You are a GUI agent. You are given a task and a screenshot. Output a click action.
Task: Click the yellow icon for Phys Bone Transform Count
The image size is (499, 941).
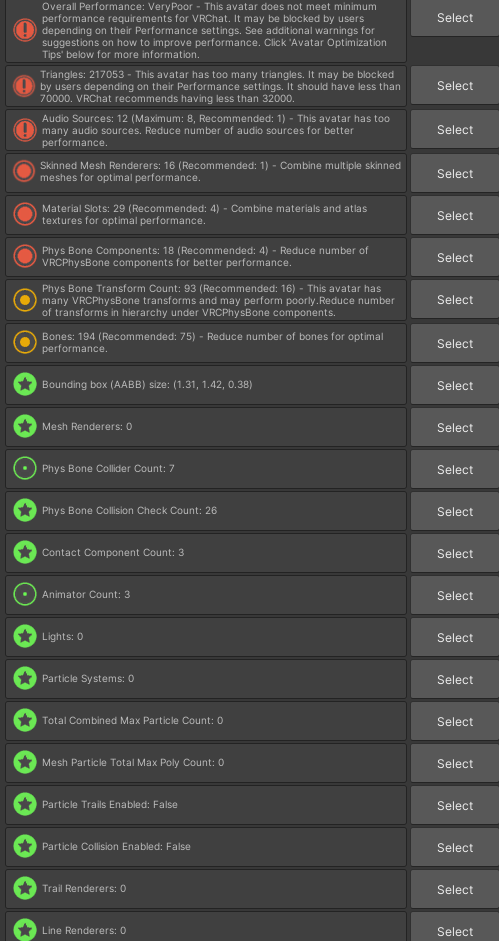(25, 299)
